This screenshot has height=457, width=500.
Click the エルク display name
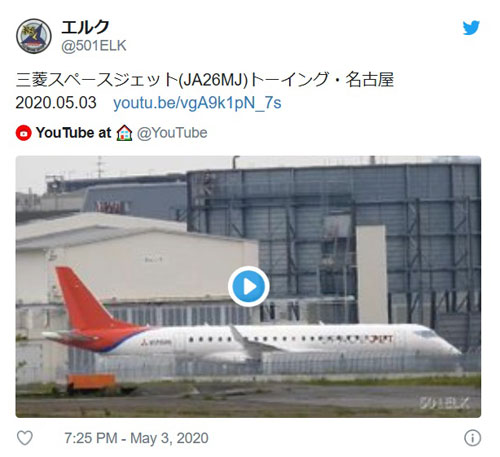point(85,27)
